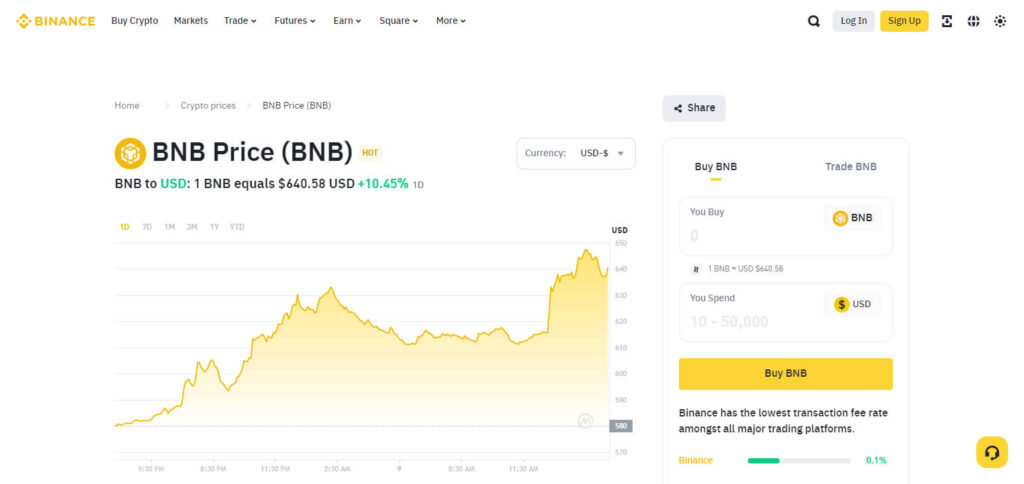The width and height of the screenshot is (1024, 484).
Task: Click the BNB Price (BNB) breadcrumb
Action: pyautogui.click(x=296, y=106)
